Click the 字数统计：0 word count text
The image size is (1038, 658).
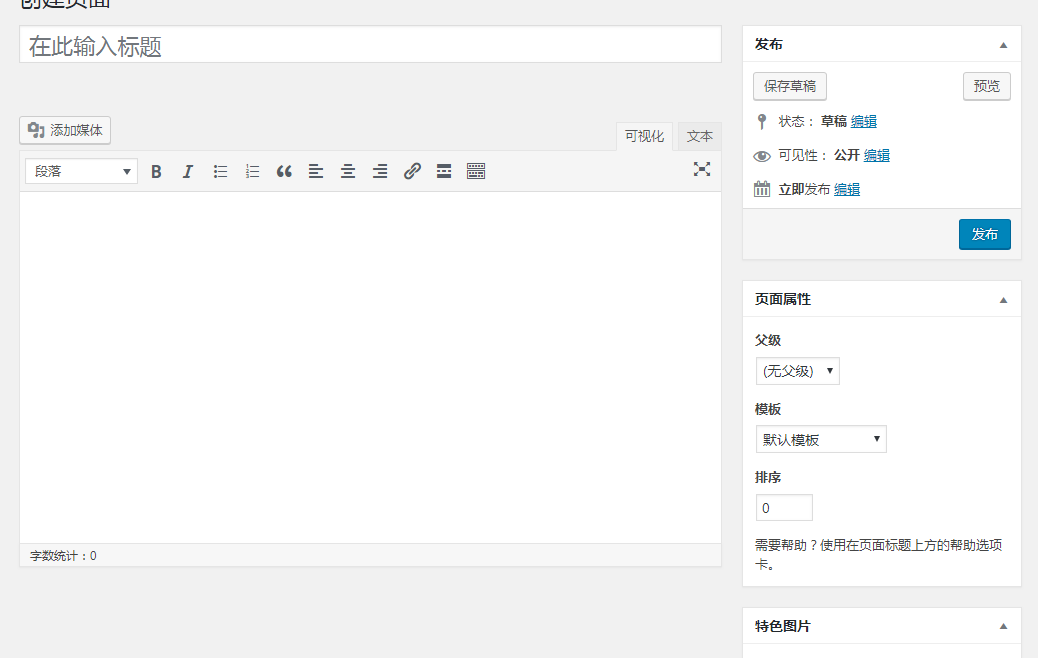point(63,556)
